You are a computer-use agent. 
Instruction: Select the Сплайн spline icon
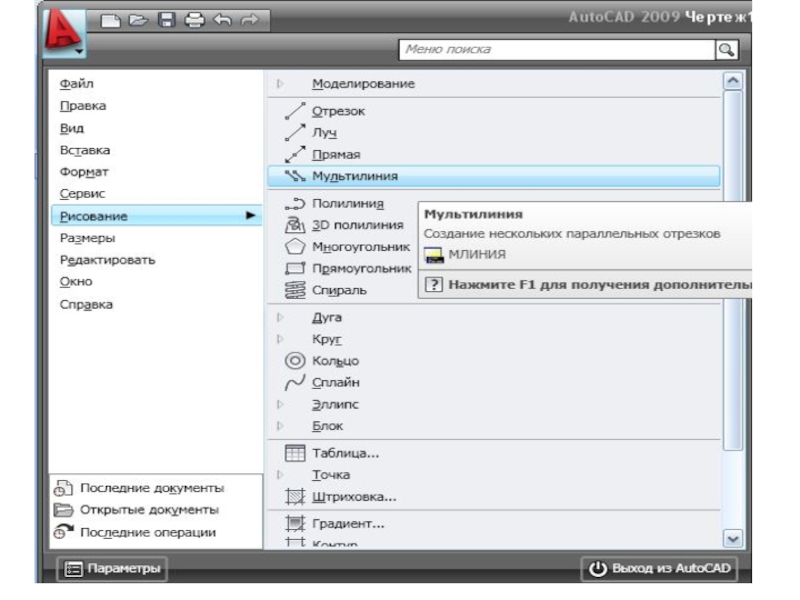(x=295, y=383)
